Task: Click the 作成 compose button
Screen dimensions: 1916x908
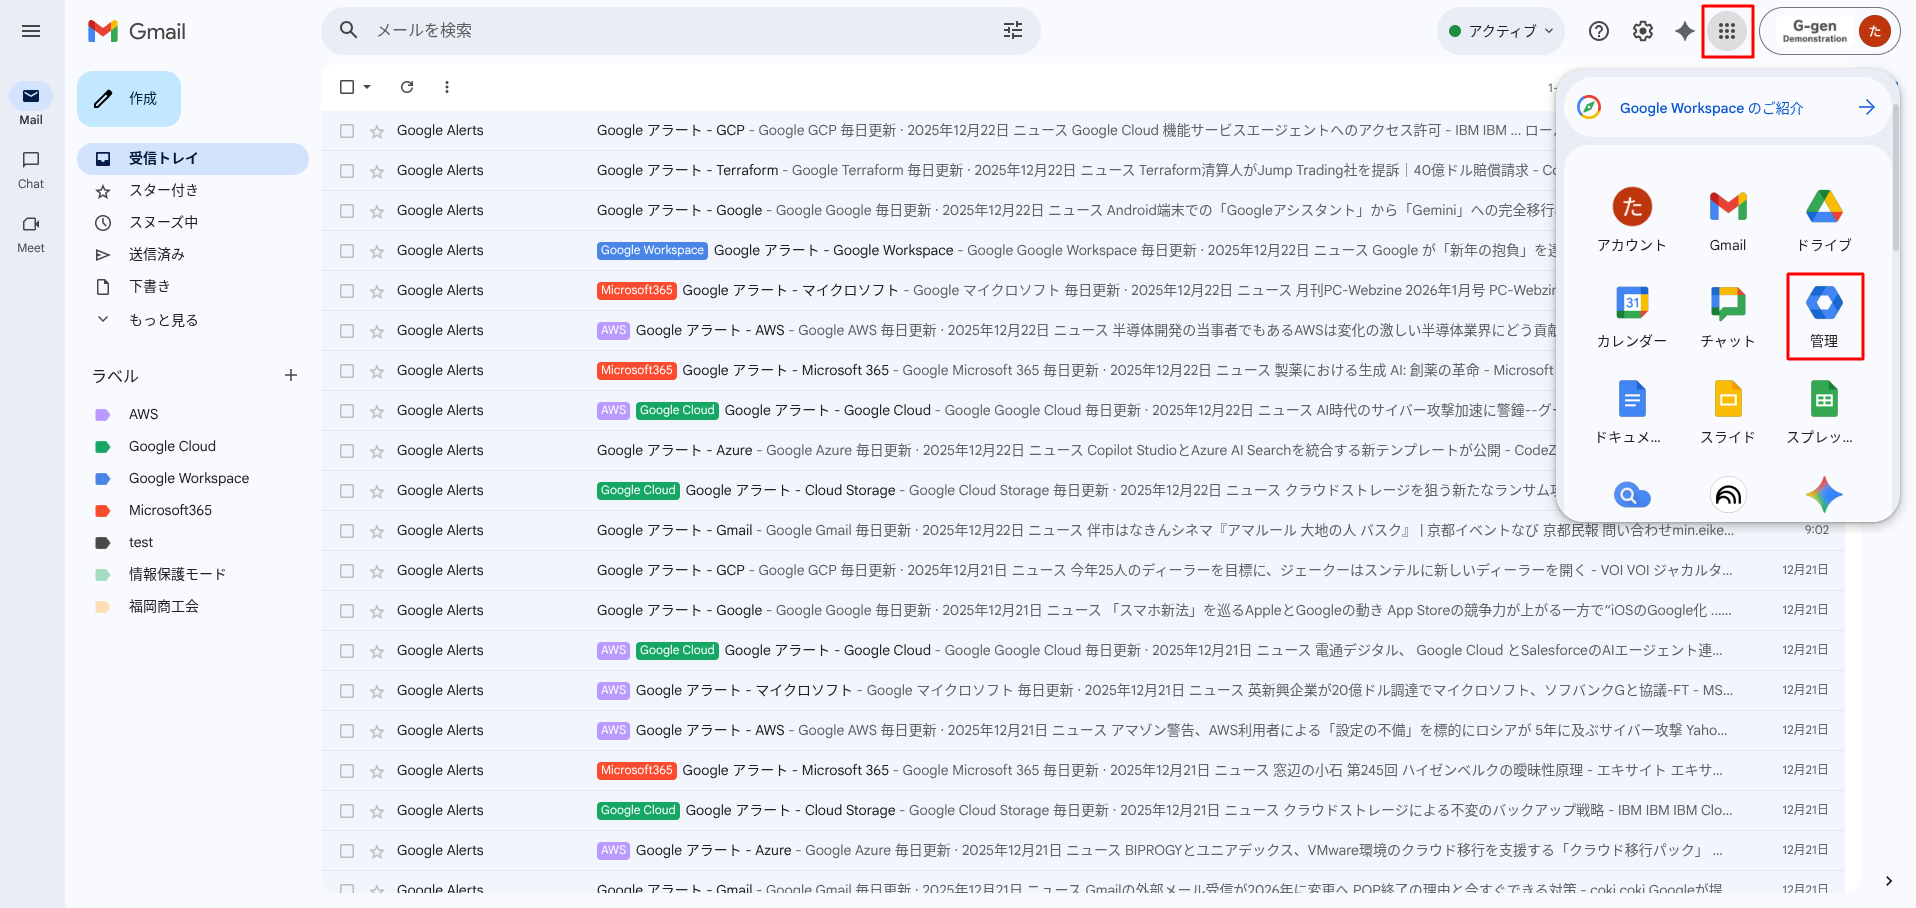Action: click(x=129, y=99)
